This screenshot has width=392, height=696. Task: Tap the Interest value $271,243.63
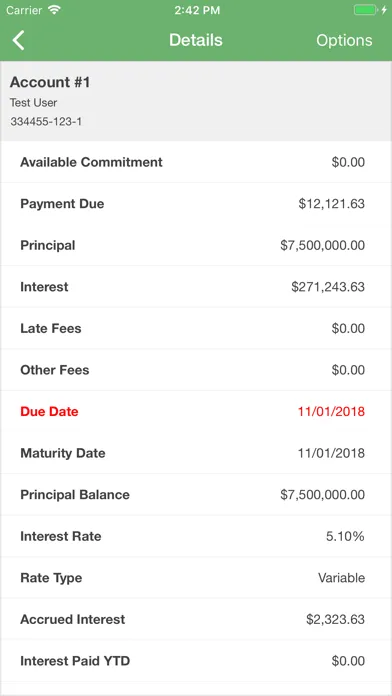[328, 287]
